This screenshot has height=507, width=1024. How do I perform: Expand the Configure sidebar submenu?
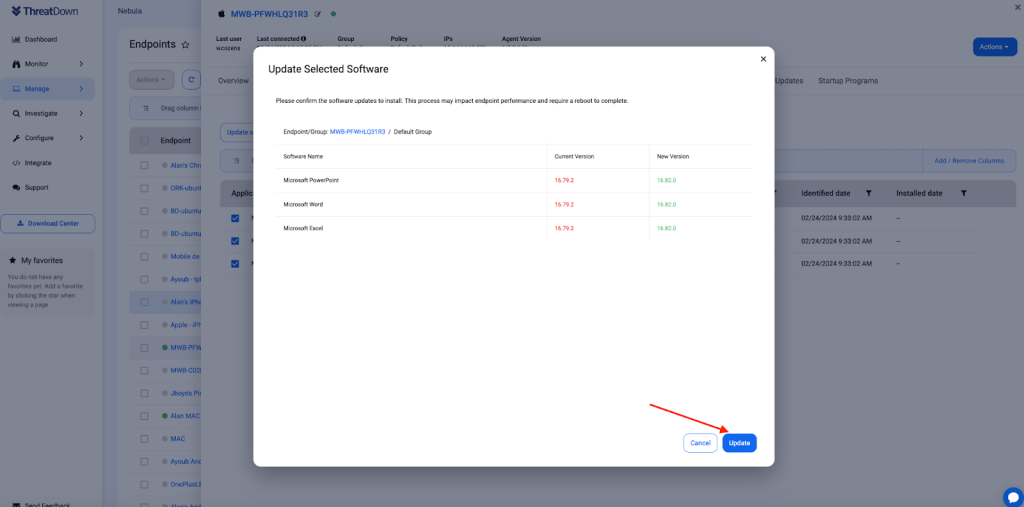point(81,138)
